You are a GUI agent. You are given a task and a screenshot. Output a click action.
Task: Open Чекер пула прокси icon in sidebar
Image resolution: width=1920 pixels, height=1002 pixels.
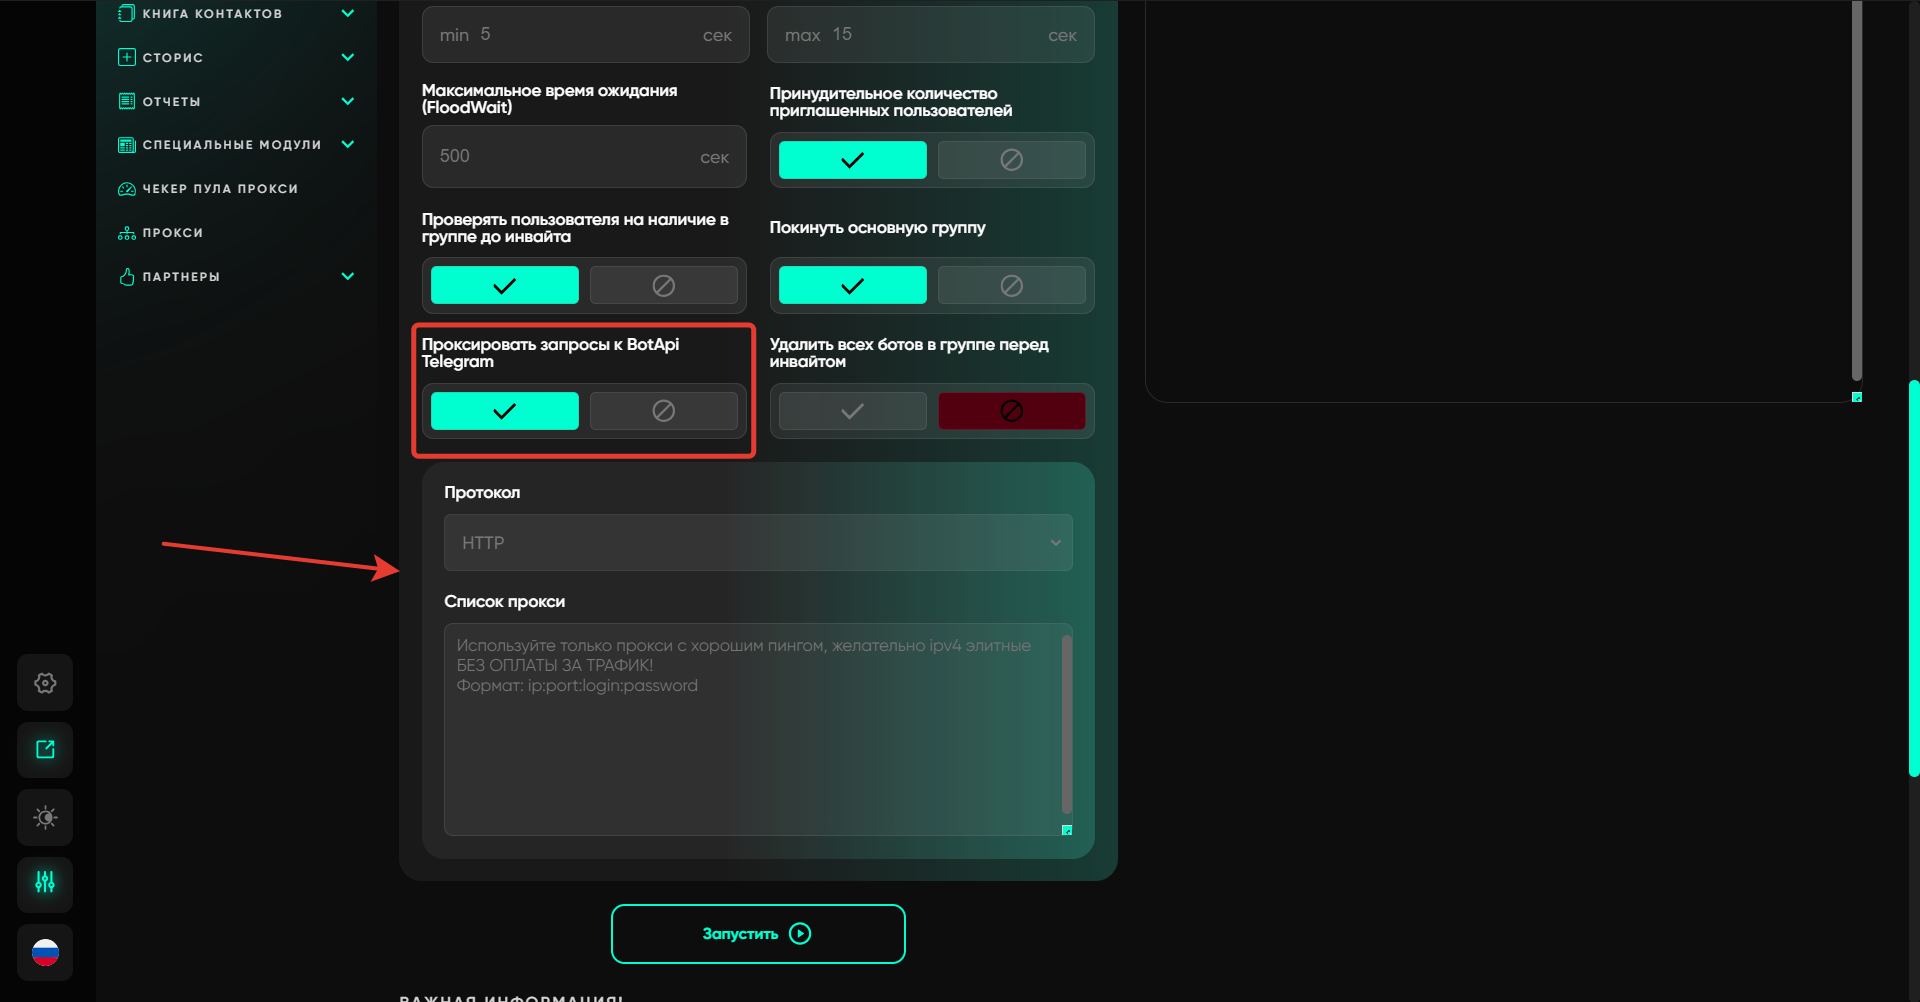point(127,189)
